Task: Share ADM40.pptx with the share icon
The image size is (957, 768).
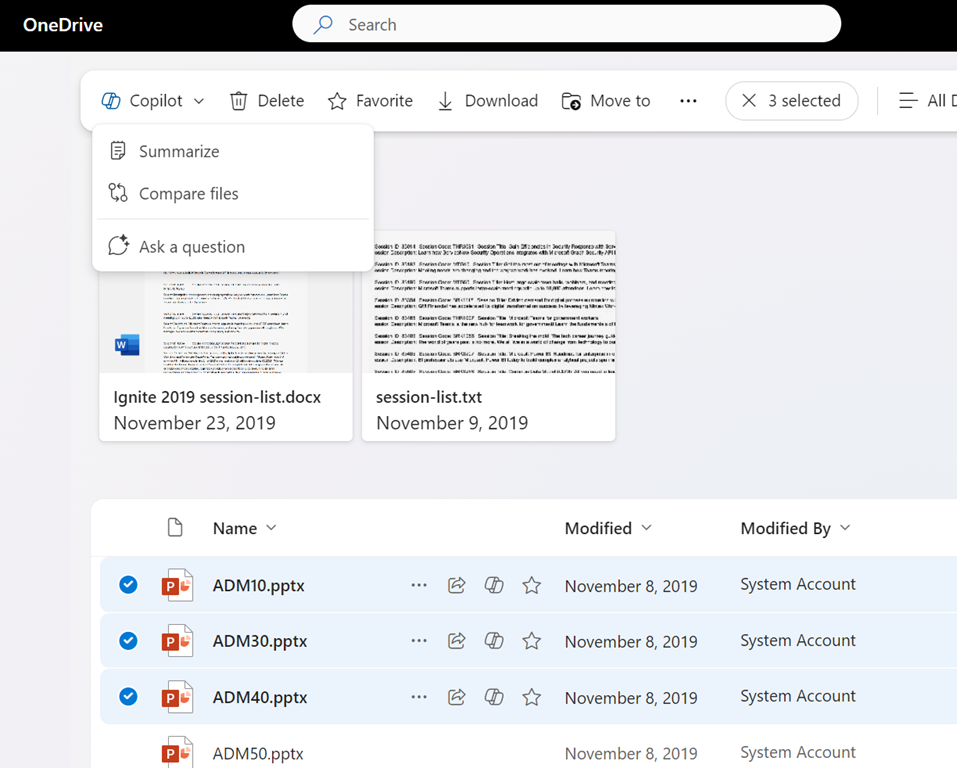Action: 457,697
